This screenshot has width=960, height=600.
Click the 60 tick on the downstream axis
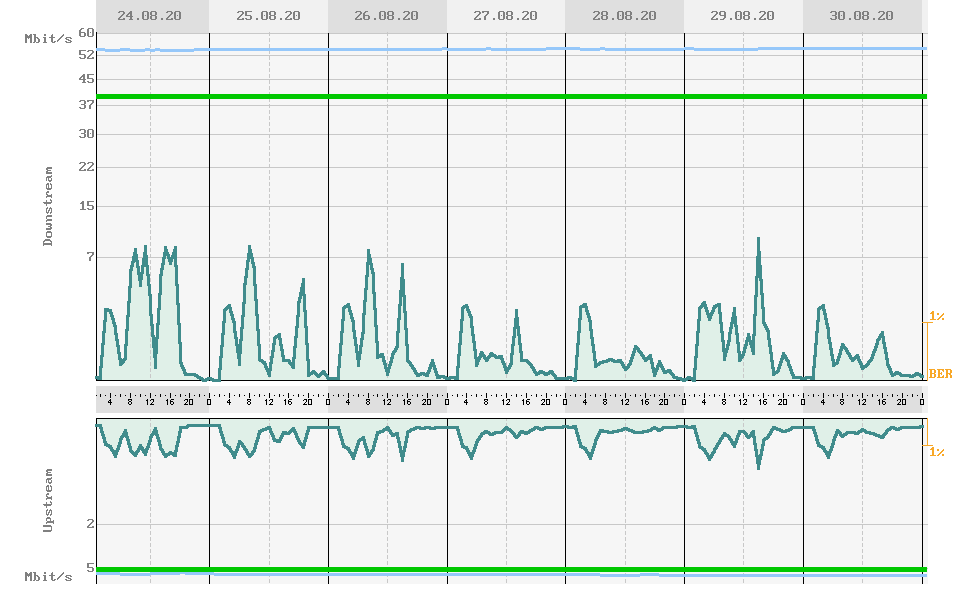click(86, 32)
